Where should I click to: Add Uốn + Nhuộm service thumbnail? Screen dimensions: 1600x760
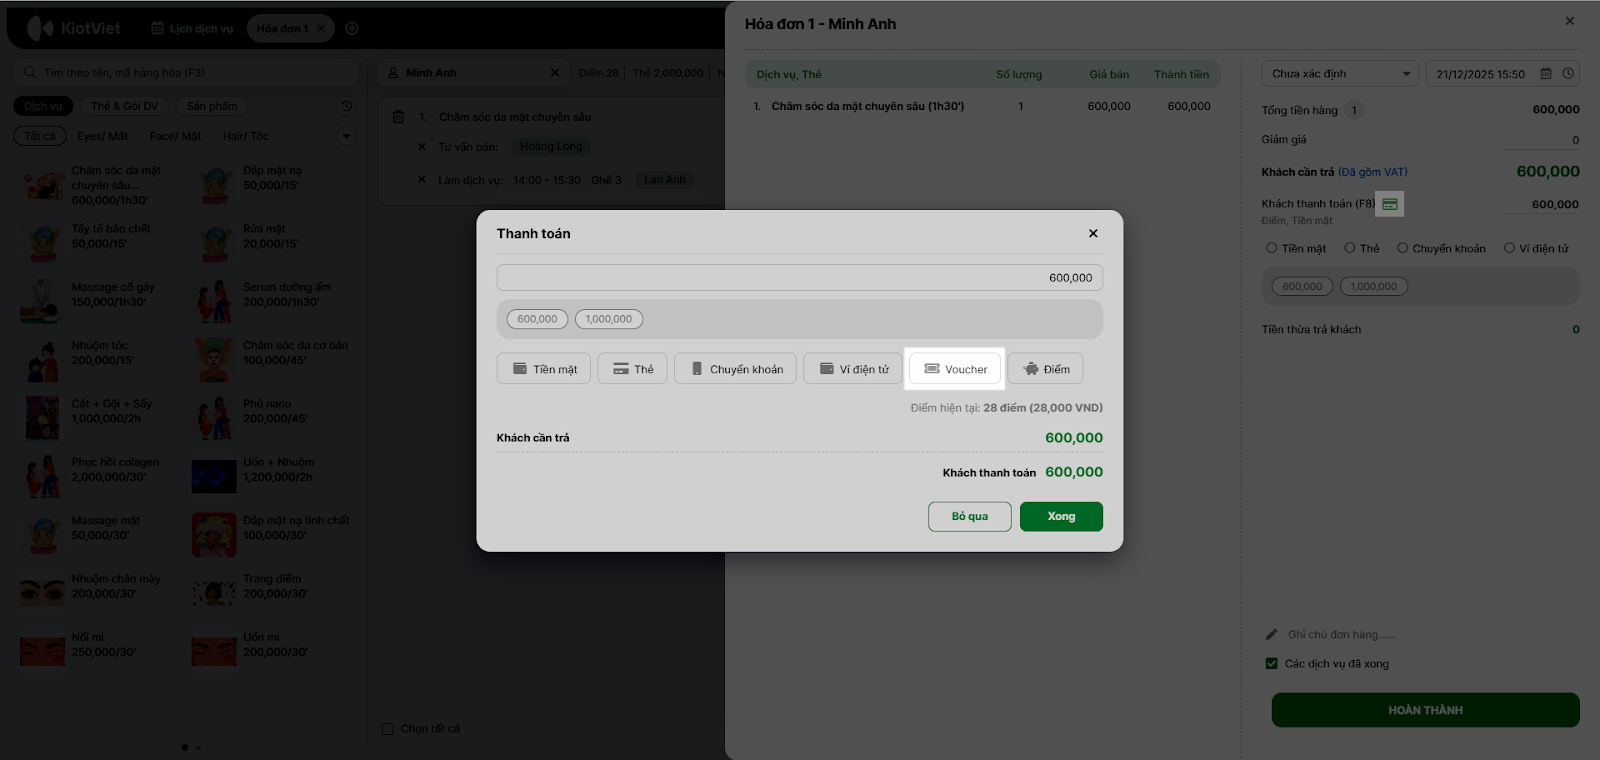214,476
